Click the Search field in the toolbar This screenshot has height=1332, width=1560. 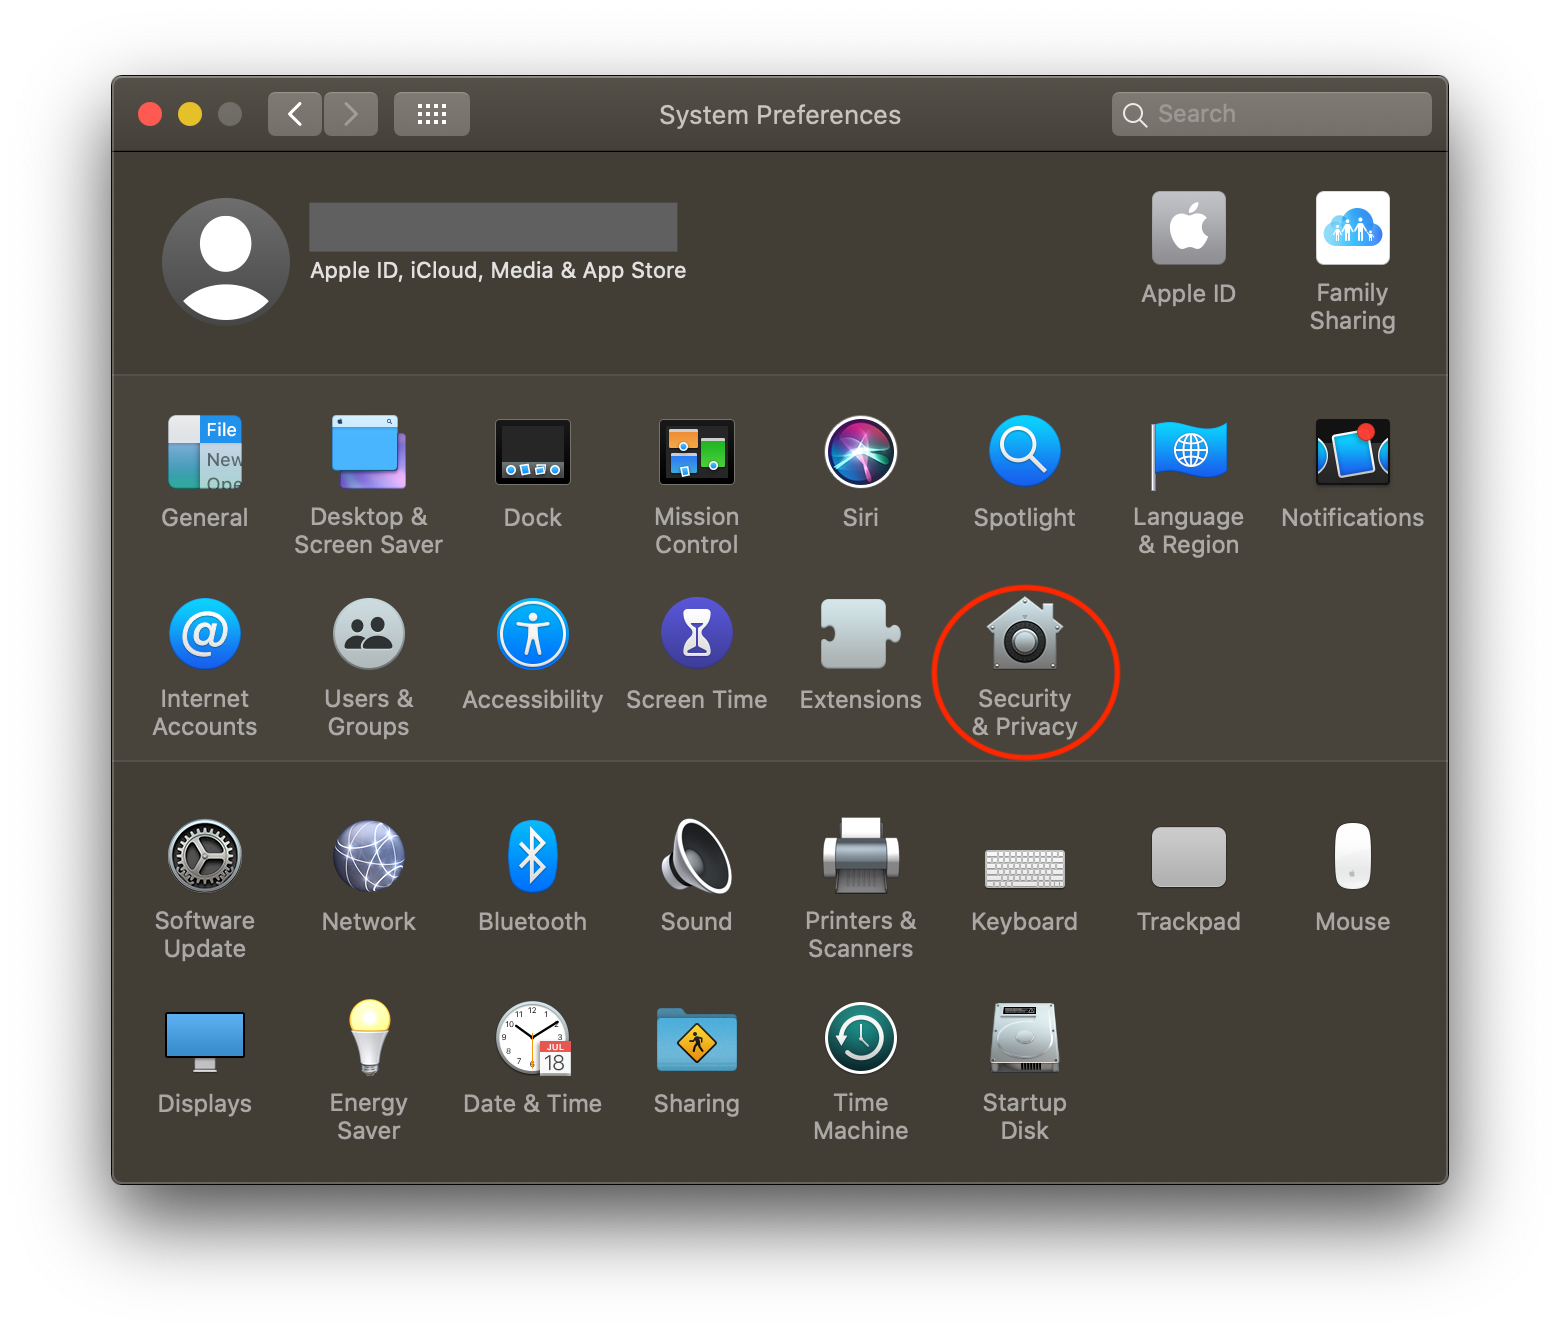tap(1272, 114)
